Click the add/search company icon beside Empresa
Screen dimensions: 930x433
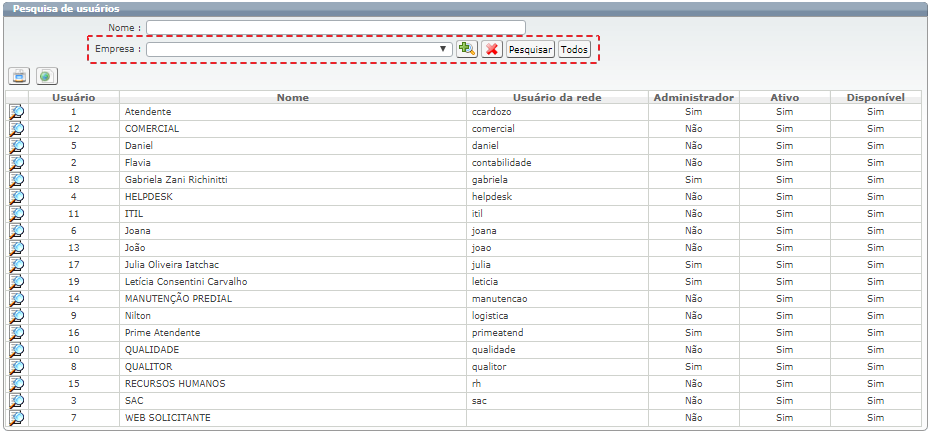tap(467, 49)
